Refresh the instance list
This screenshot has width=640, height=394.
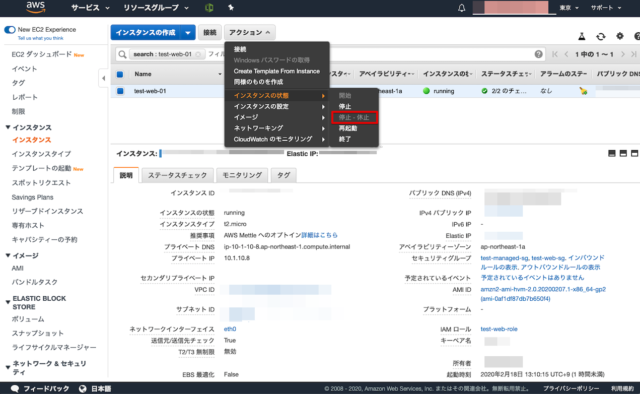pyautogui.click(x=600, y=36)
